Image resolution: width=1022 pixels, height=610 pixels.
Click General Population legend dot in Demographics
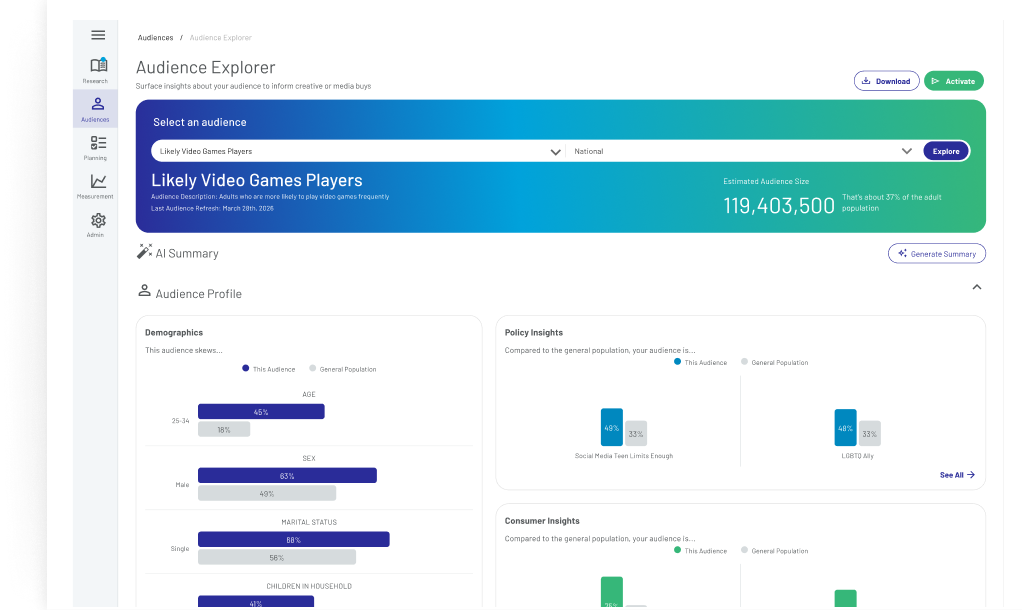312,368
